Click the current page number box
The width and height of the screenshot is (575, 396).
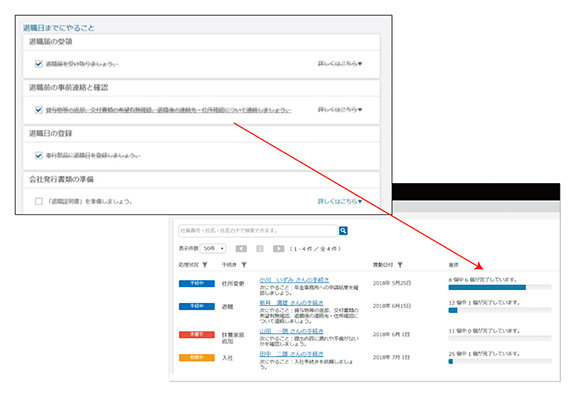260,249
